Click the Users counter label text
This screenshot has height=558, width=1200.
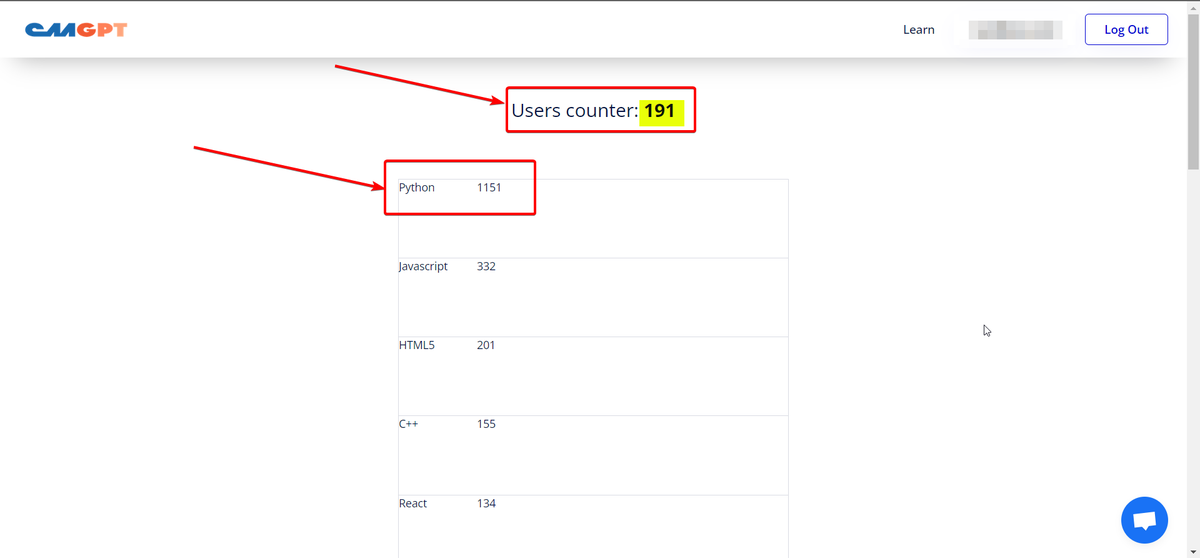[x=574, y=111]
